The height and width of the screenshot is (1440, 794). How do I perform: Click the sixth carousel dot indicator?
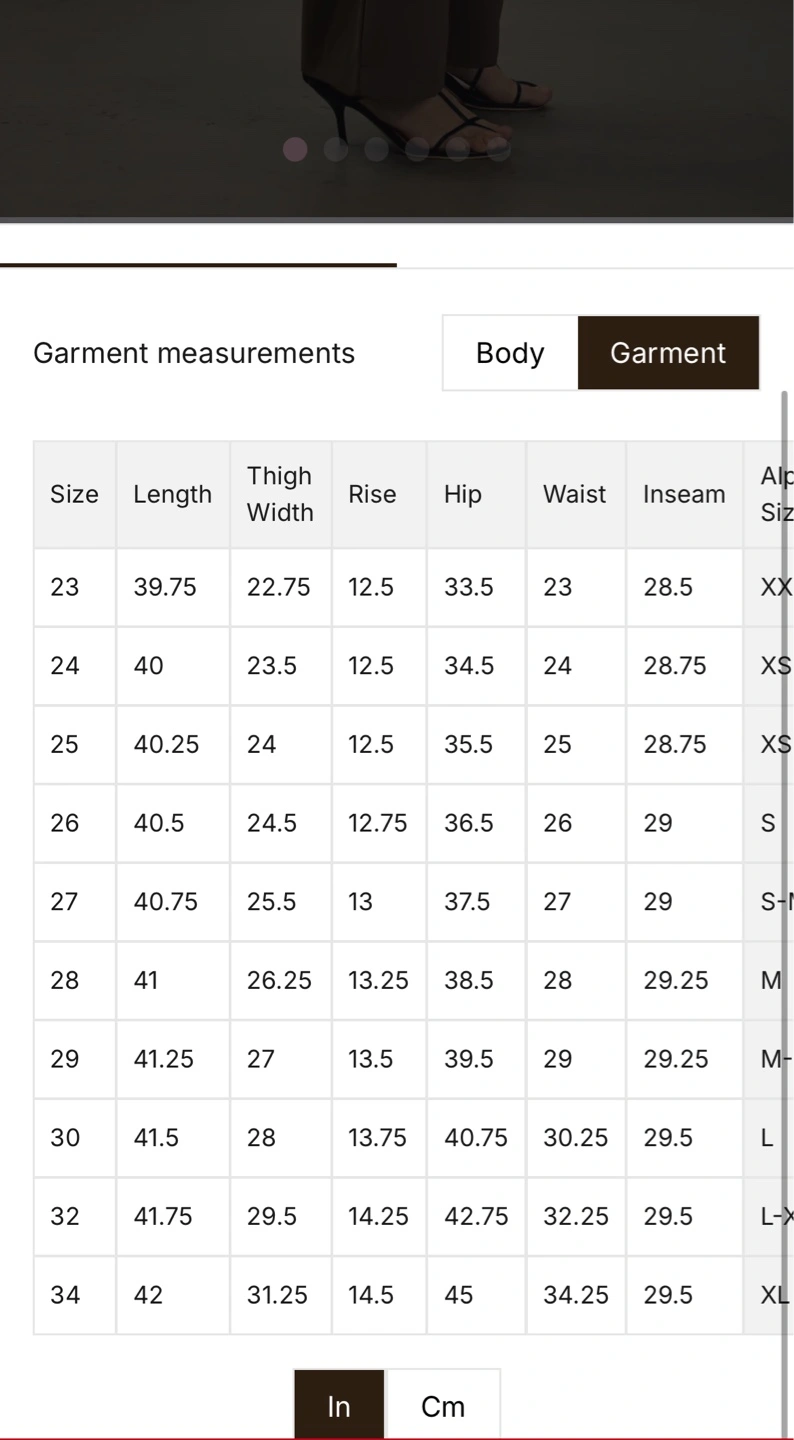pos(499,149)
